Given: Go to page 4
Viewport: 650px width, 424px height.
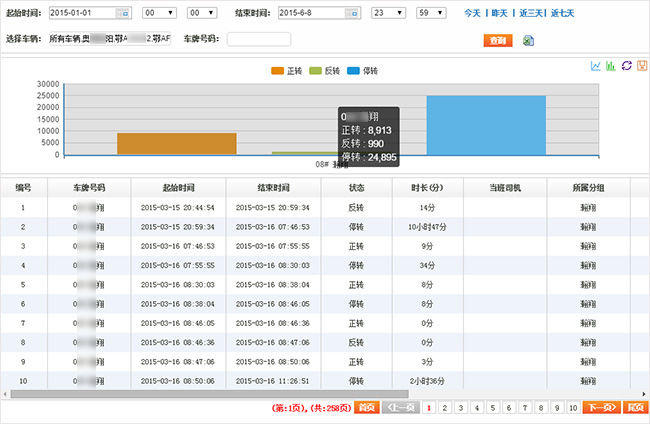Looking at the screenshot, I should pyautogui.click(x=477, y=408).
